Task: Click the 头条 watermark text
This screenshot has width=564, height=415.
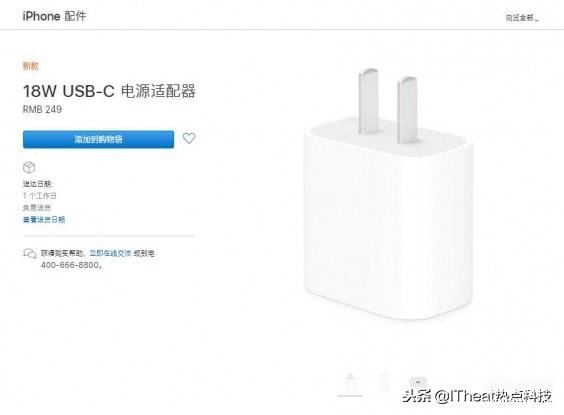Action: pyautogui.click(x=417, y=396)
